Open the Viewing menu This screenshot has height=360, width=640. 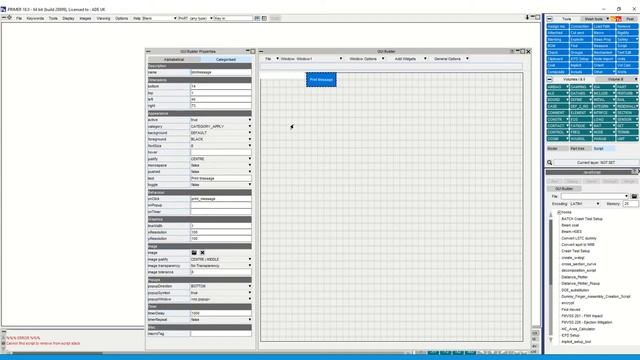[103, 18]
